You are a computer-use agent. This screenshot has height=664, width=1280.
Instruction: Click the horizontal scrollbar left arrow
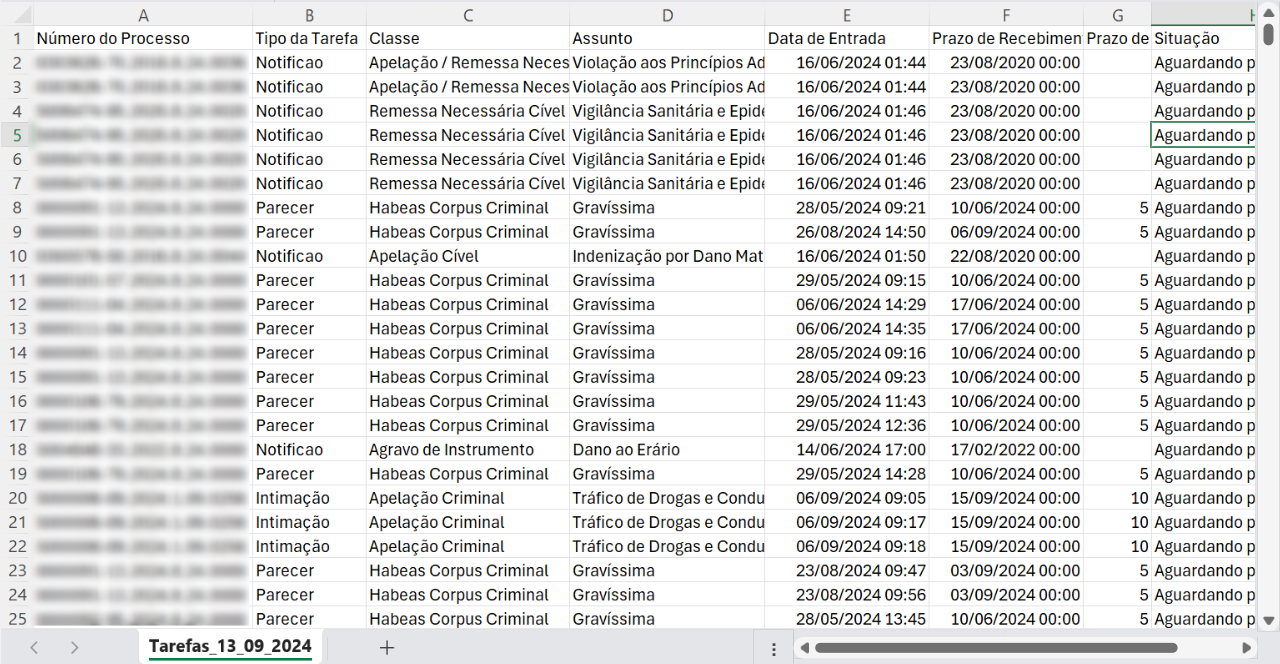[x=804, y=648]
